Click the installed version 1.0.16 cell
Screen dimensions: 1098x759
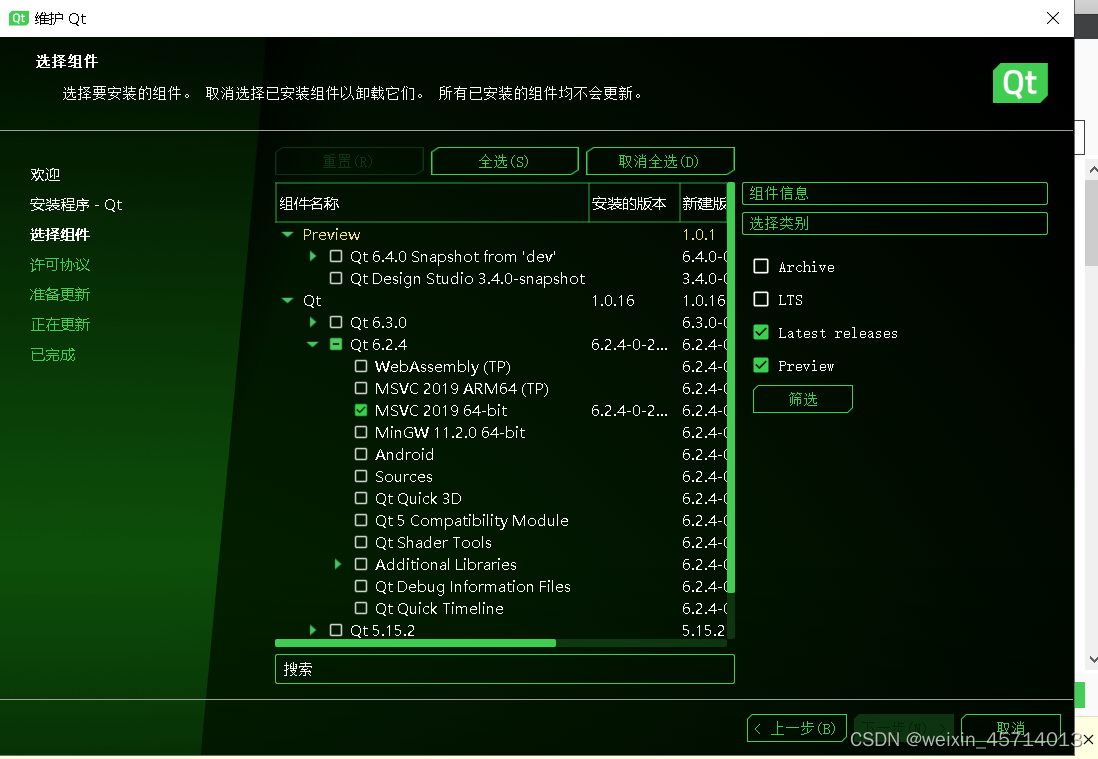click(x=613, y=300)
